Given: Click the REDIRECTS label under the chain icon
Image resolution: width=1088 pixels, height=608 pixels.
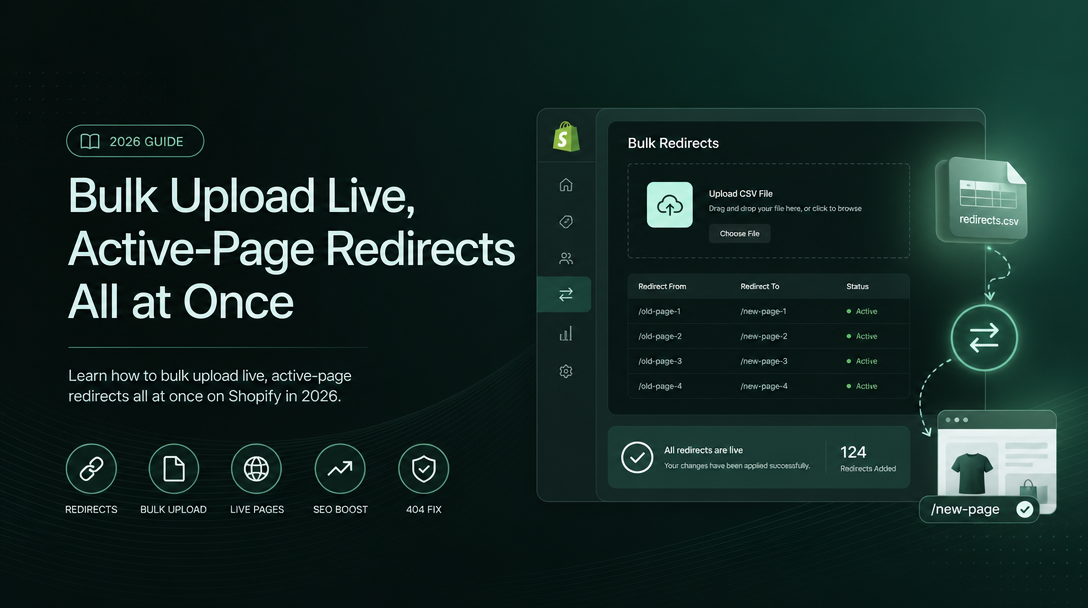Looking at the screenshot, I should click(x=91, y=509).
